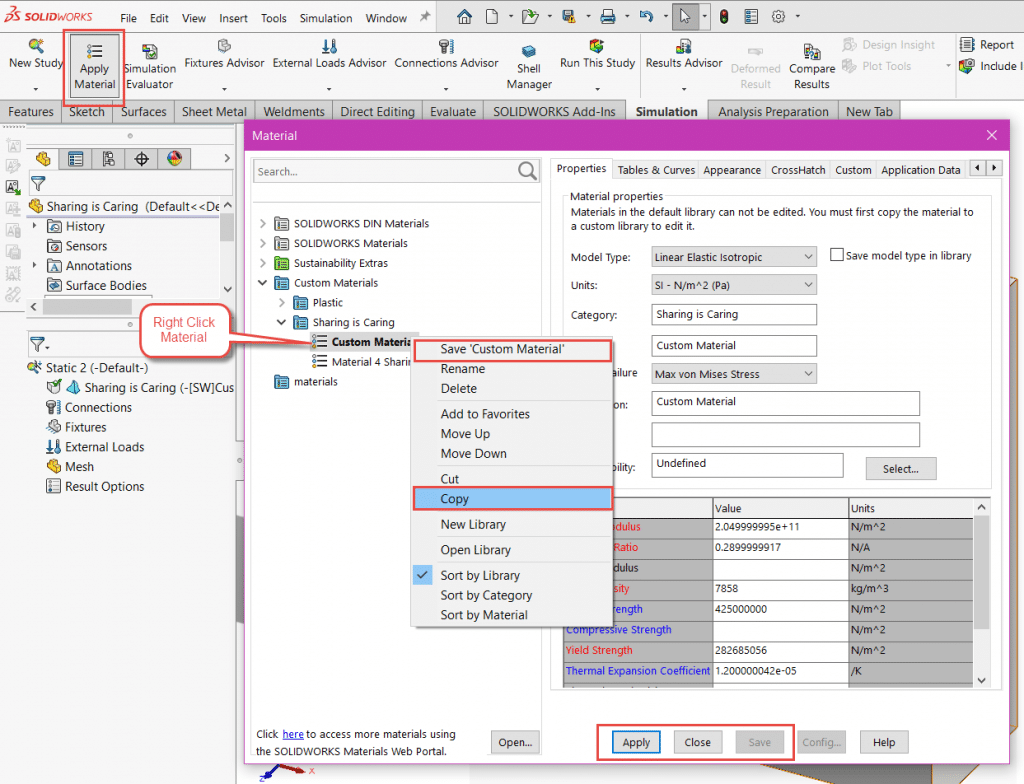
Task: Click the New document icon
Action: tap(492, 17)
